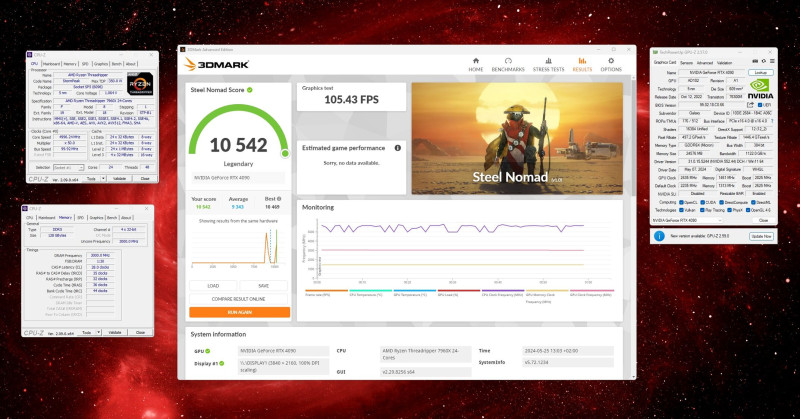Open Socket selection dropdown in CPU-Z
This screenshot has width=800, height=419.
tap(68, 167)
